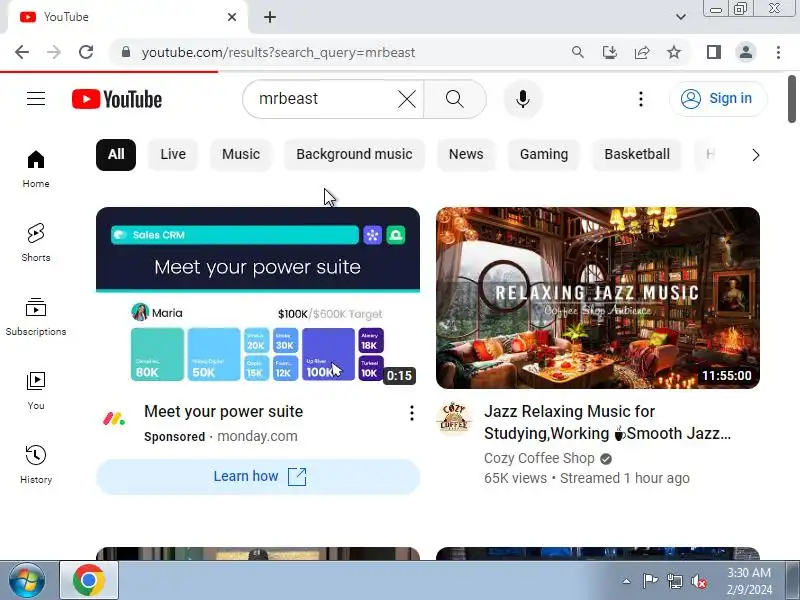The image size is (800, 600).
Task: Select the Background music chip
Action: (x=354, y=155)
